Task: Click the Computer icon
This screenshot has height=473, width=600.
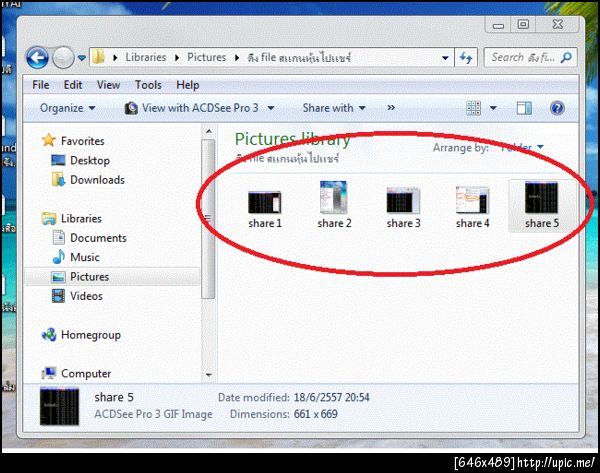Action: [x=49, y=373]
